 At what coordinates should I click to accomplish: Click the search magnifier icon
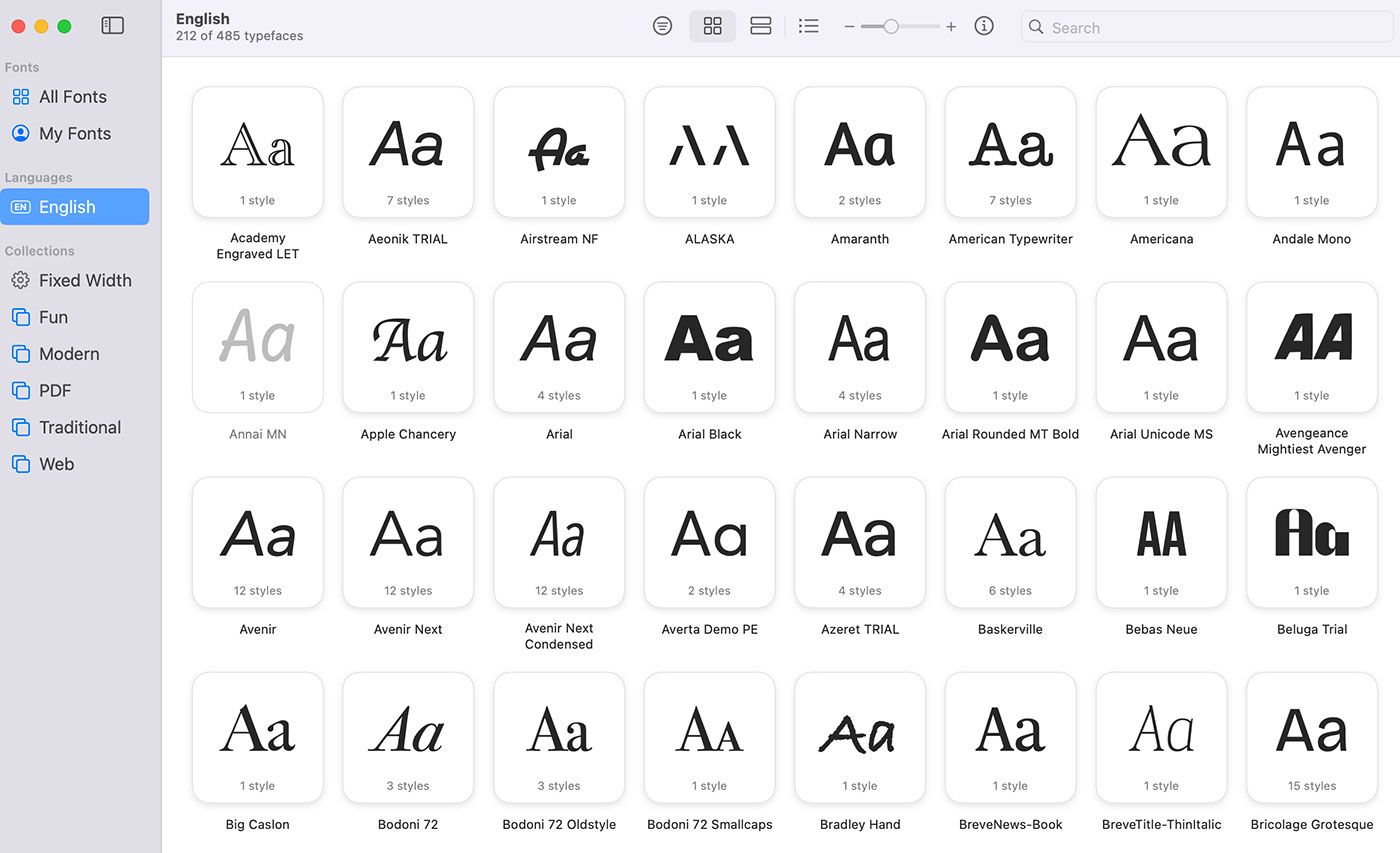tap(1036, 27)
